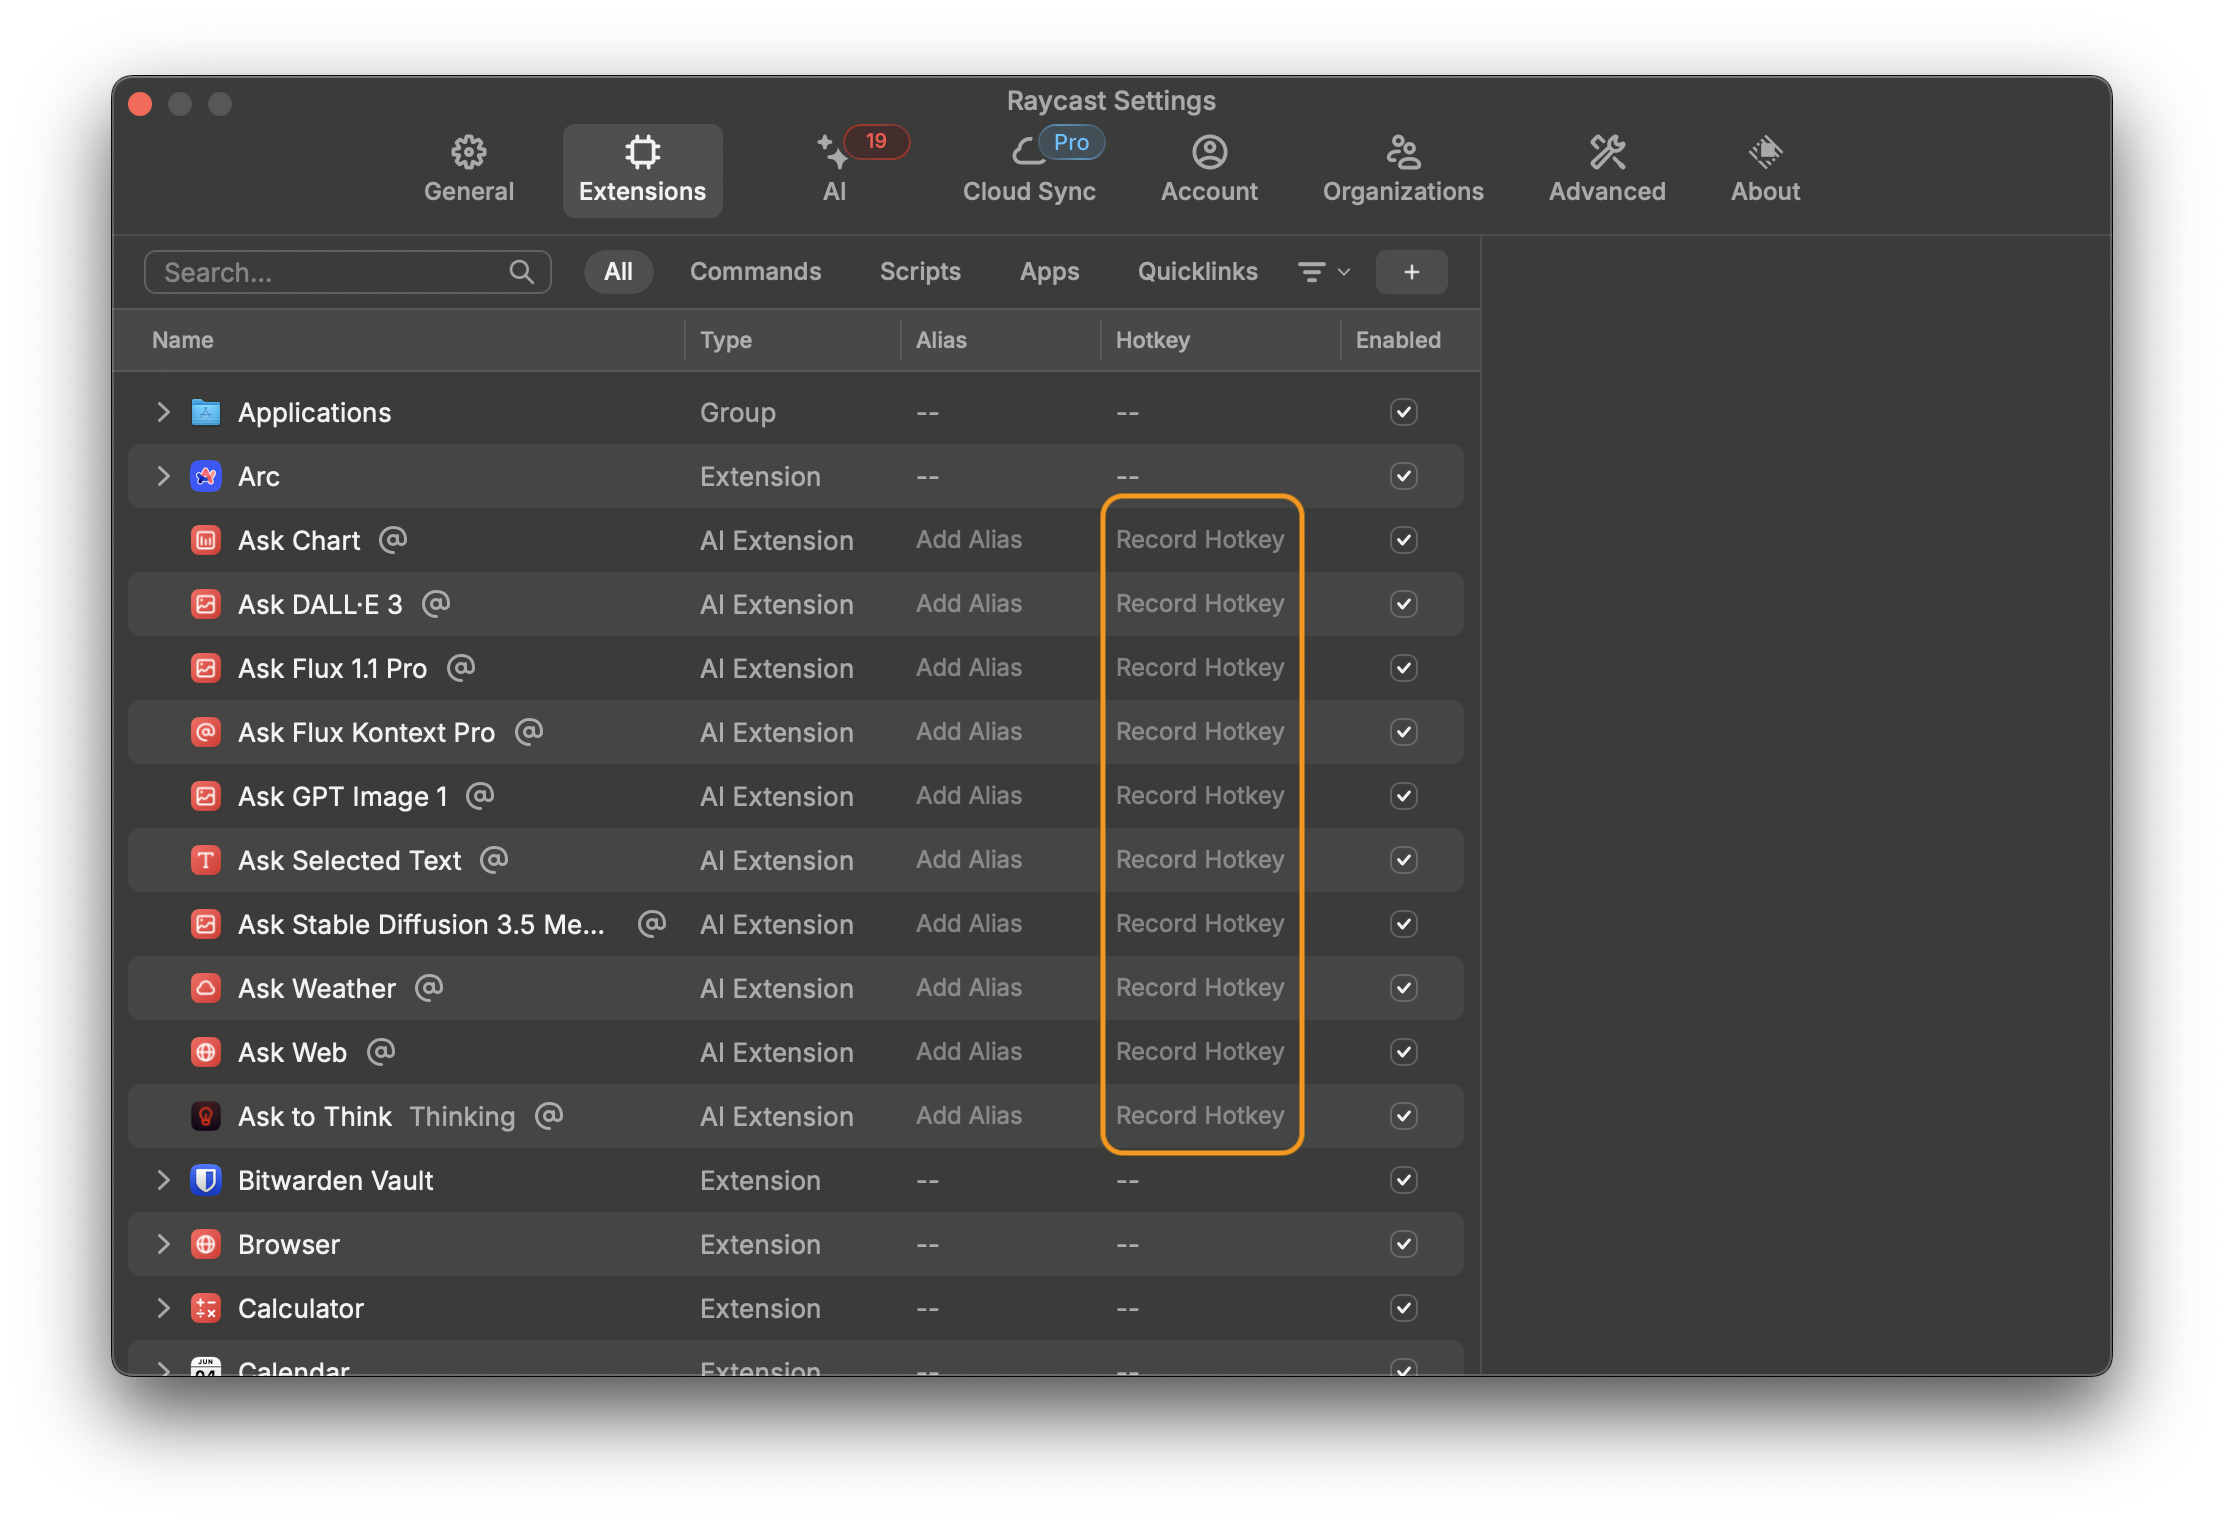2224x1524 pixels.
Task: Expand the Calculator extension
Action: [164, 1308]
